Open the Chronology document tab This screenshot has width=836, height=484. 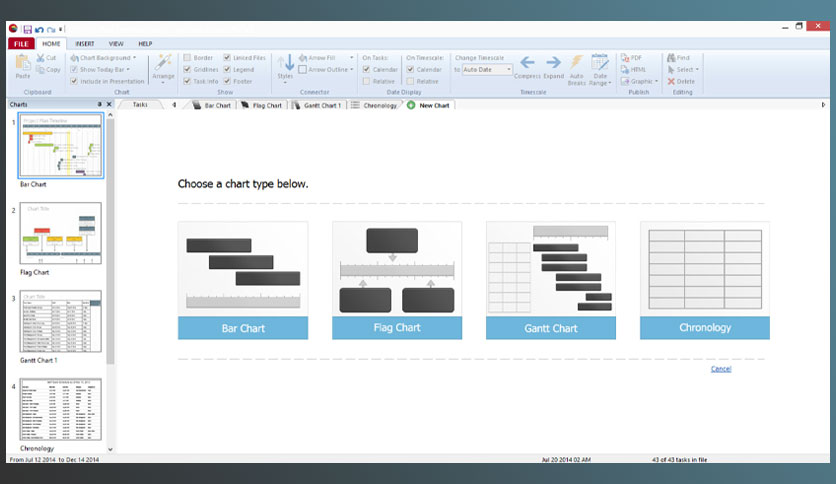[x=374, y=106]
